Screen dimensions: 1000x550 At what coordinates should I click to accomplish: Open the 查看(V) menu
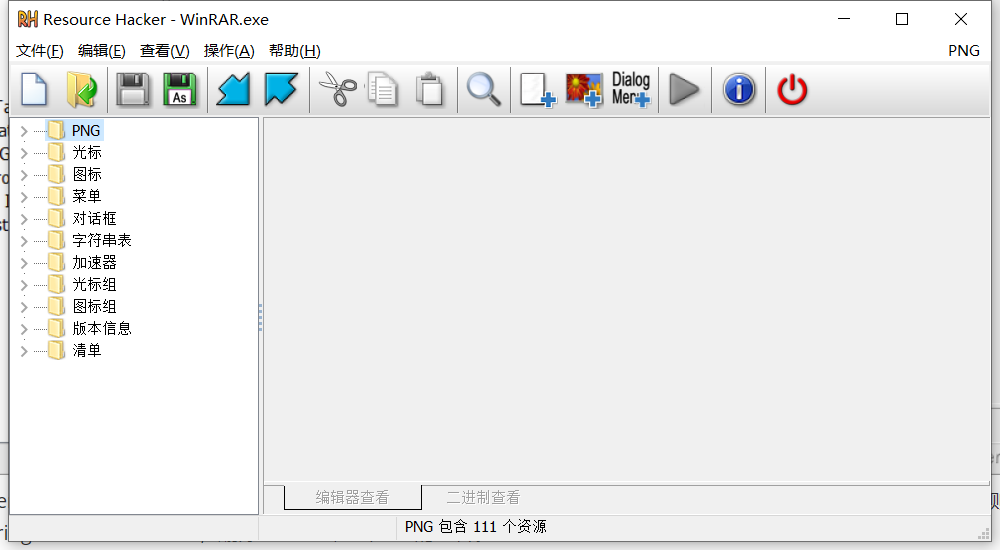[165, 50]
